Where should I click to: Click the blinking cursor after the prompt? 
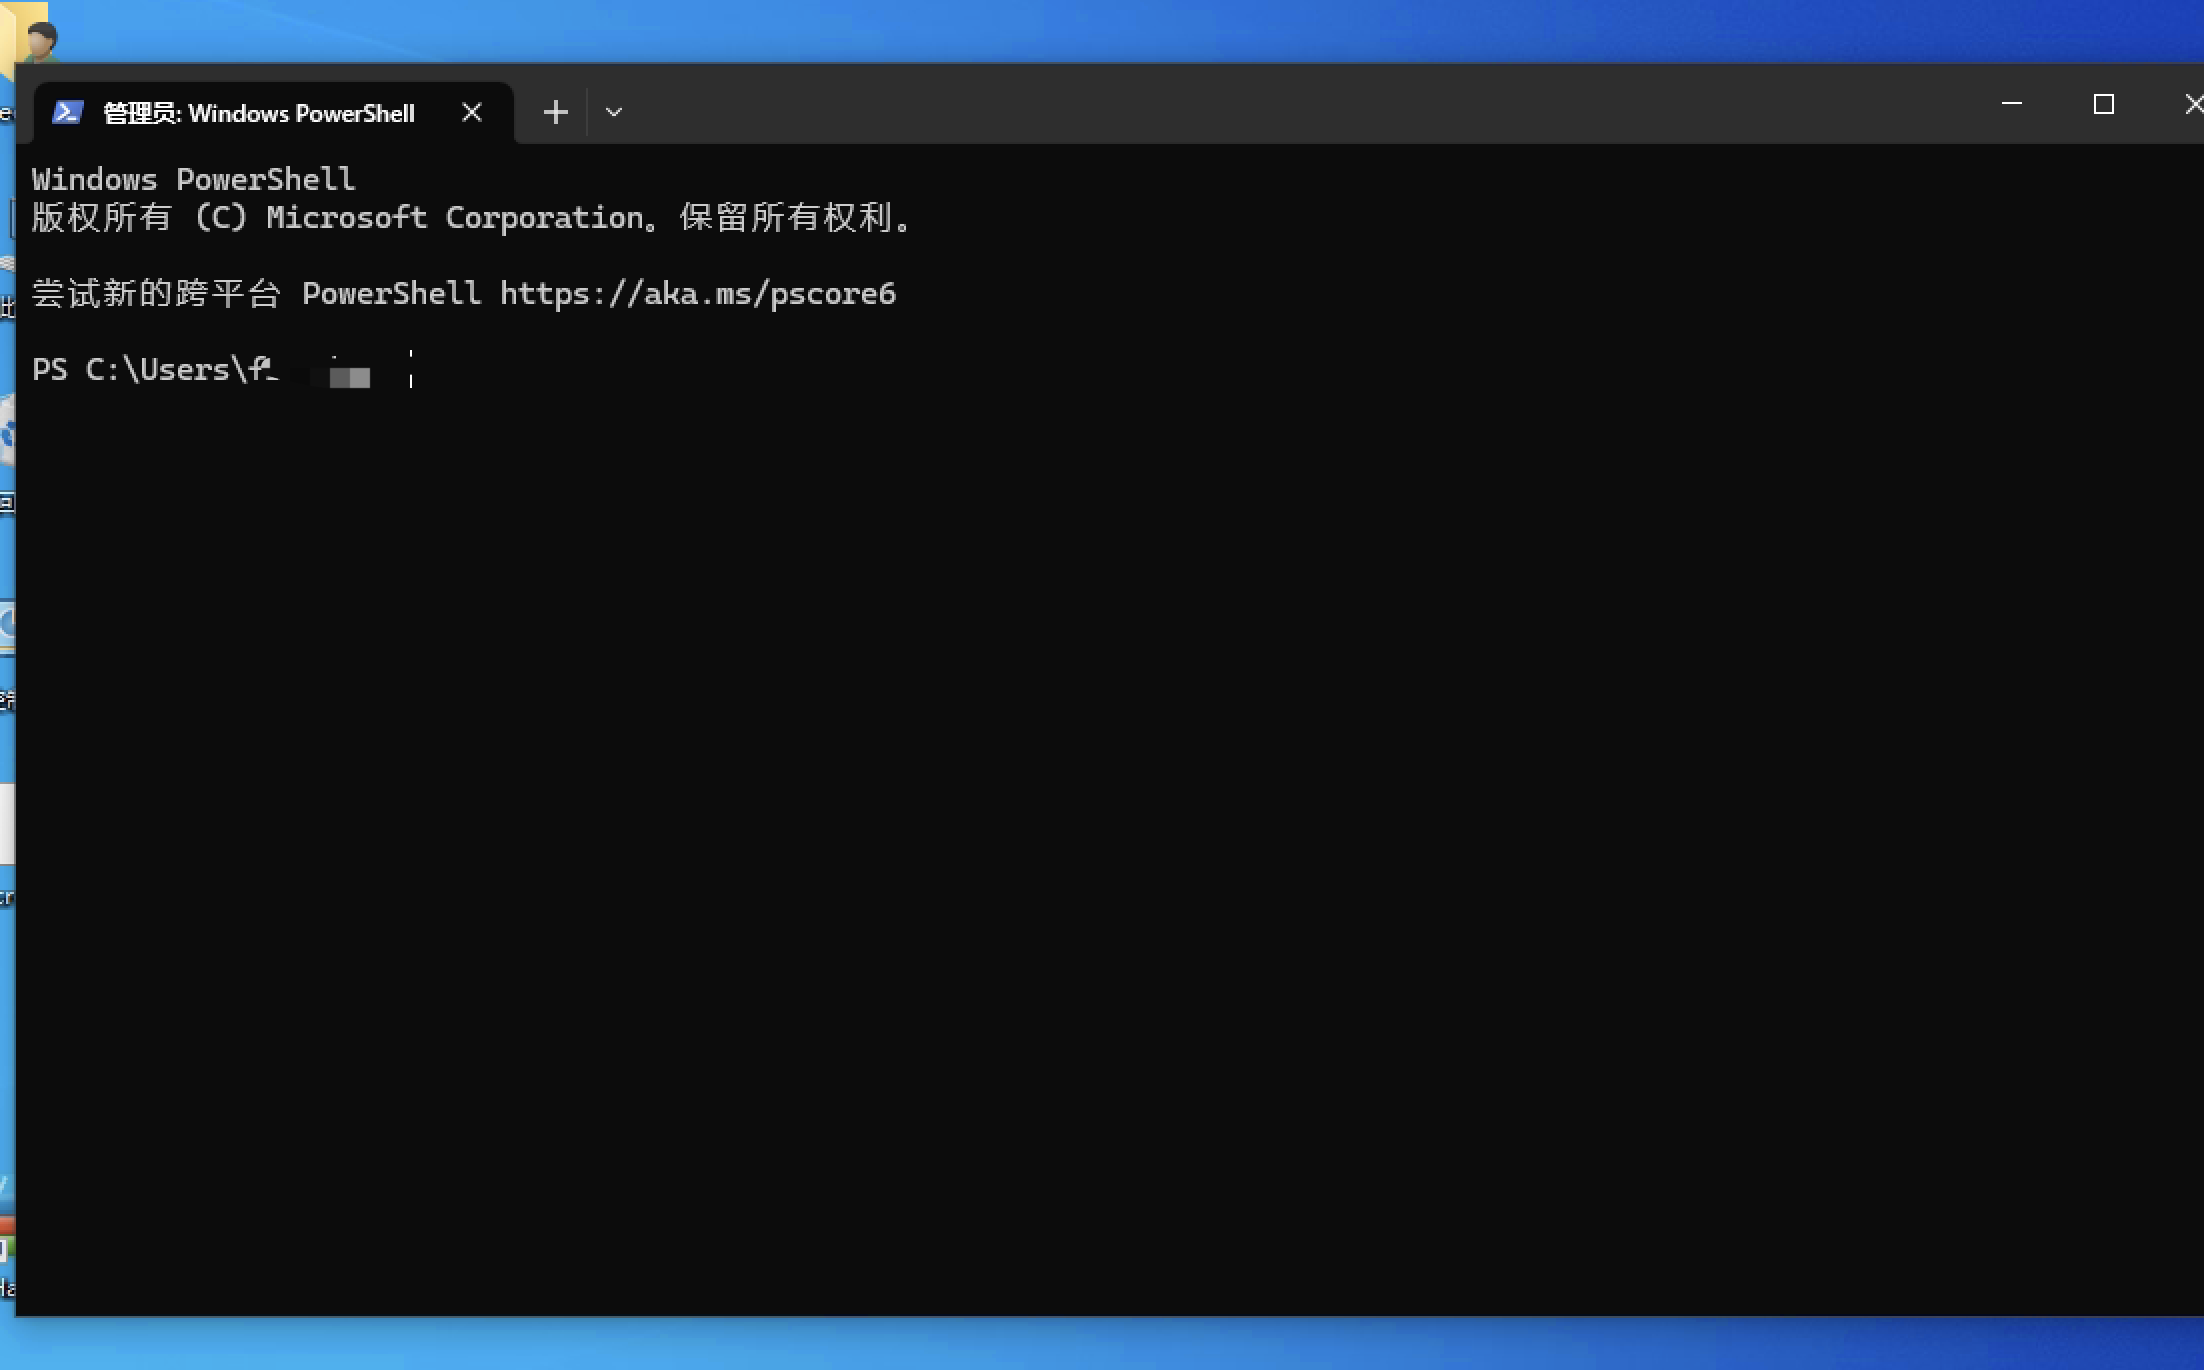(411, 369)
